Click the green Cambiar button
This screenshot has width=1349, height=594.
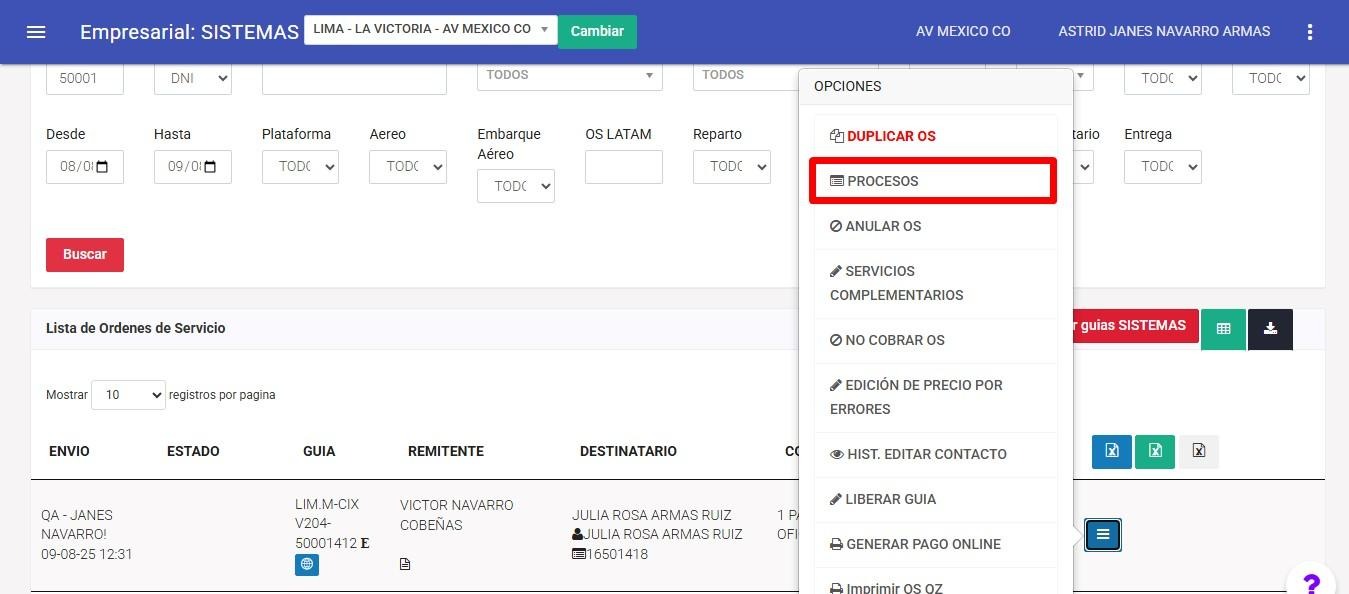pyautogui.click(x=597, y=31)
